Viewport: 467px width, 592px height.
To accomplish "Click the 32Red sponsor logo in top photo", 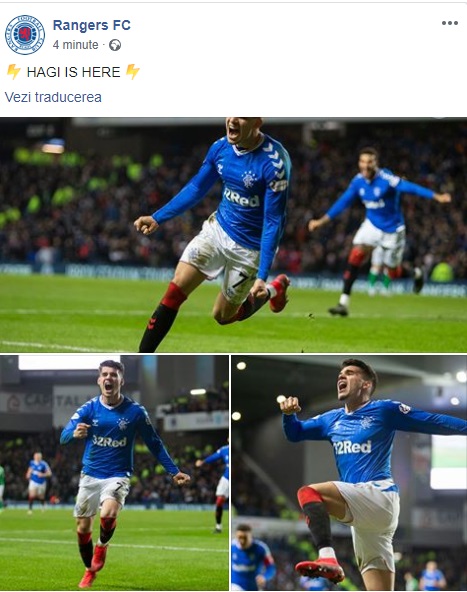I will [x=242, y=198].
